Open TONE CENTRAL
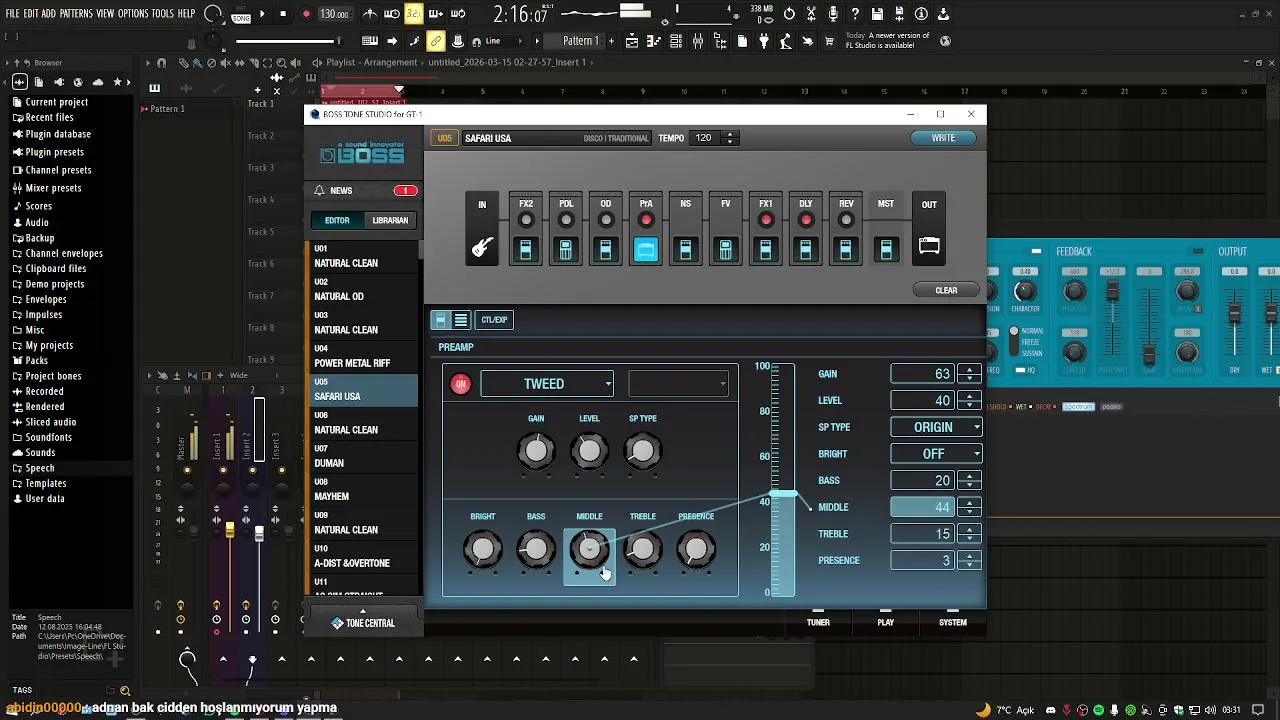 point(363,623)
